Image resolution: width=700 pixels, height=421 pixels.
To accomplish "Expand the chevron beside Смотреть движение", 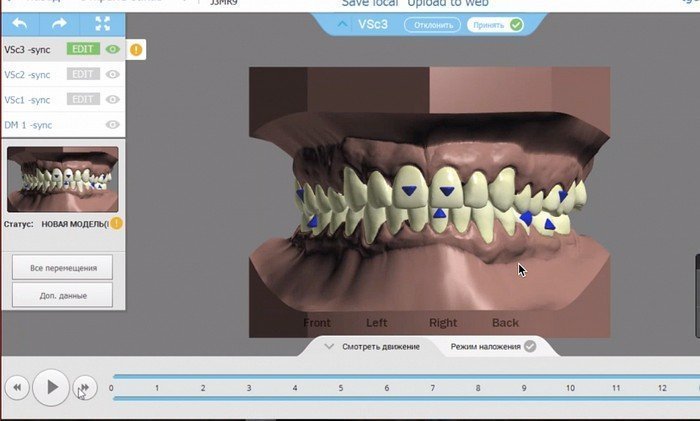I will tap(329, 346).
